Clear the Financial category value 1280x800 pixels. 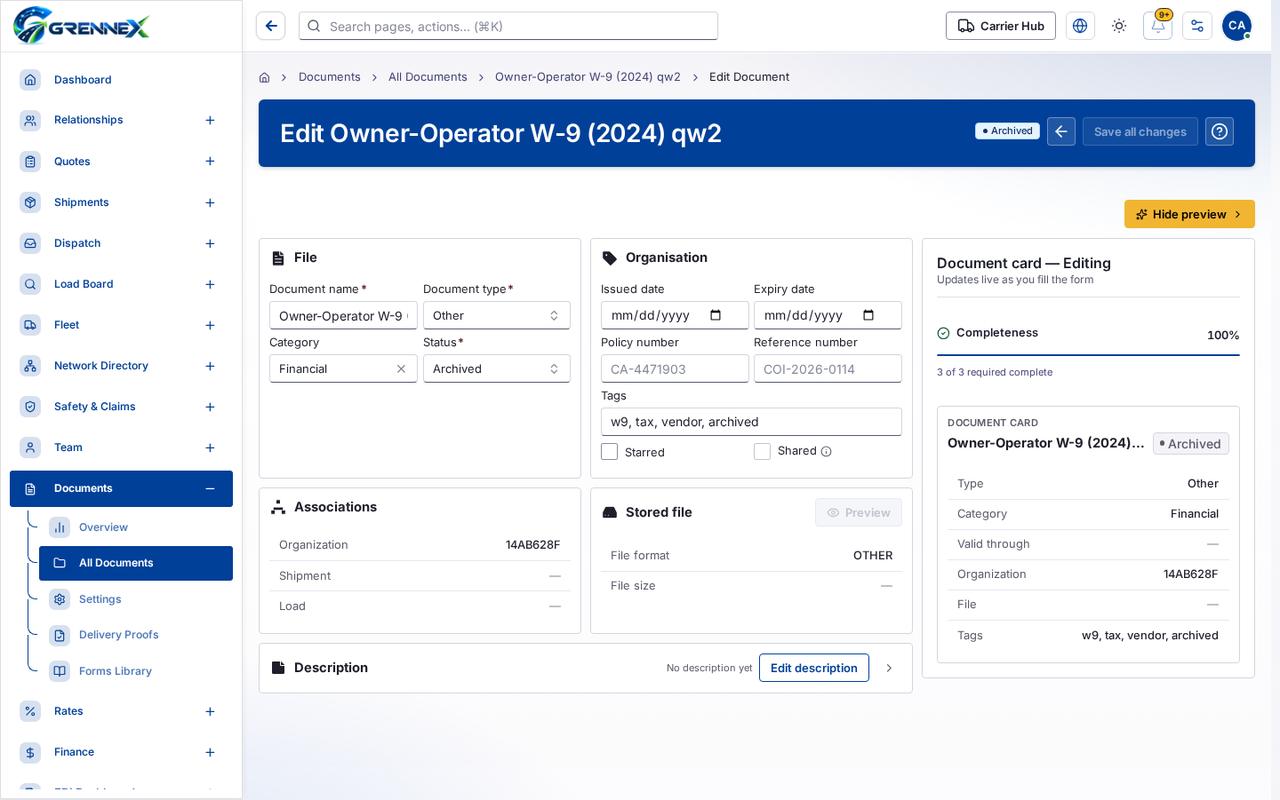tap(401, 369)
